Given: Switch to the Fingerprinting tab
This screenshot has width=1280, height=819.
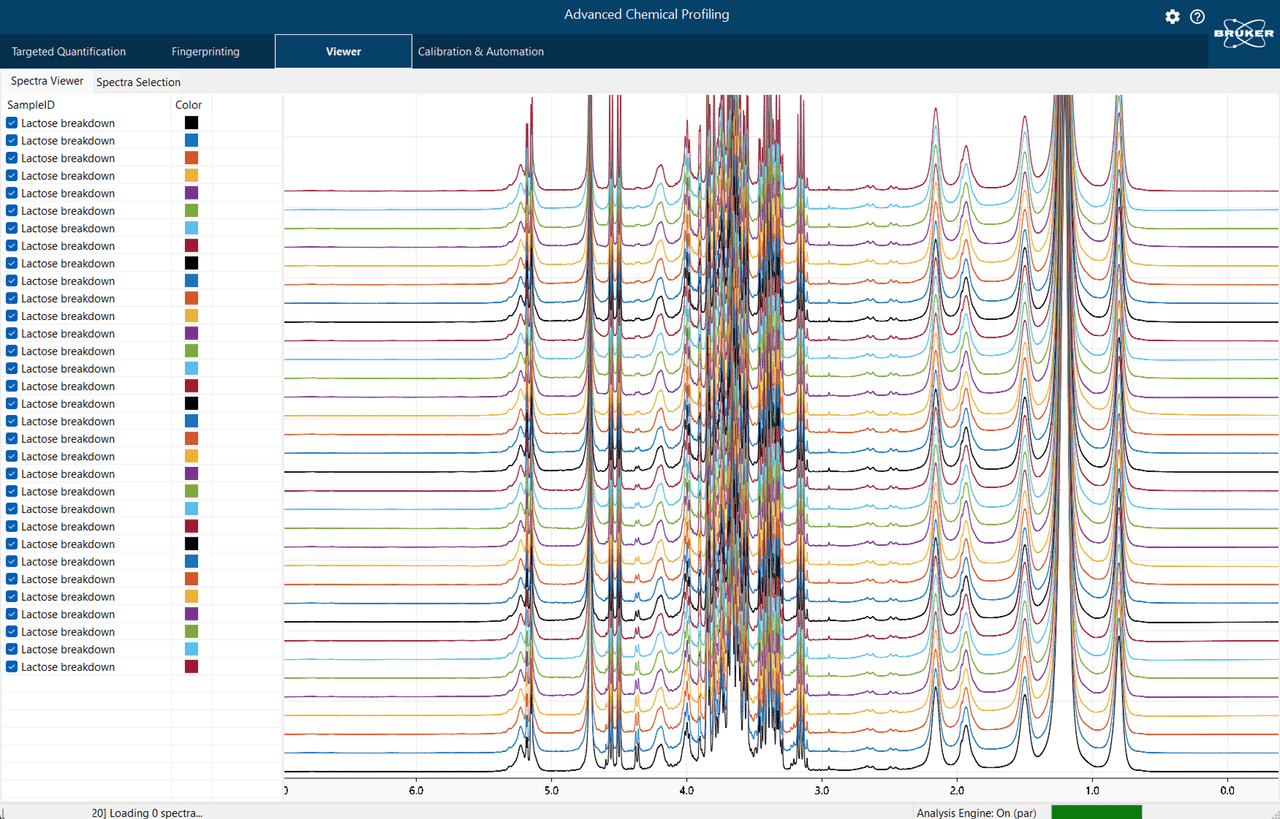Looking at the screenshot, I should click(206, 51).
